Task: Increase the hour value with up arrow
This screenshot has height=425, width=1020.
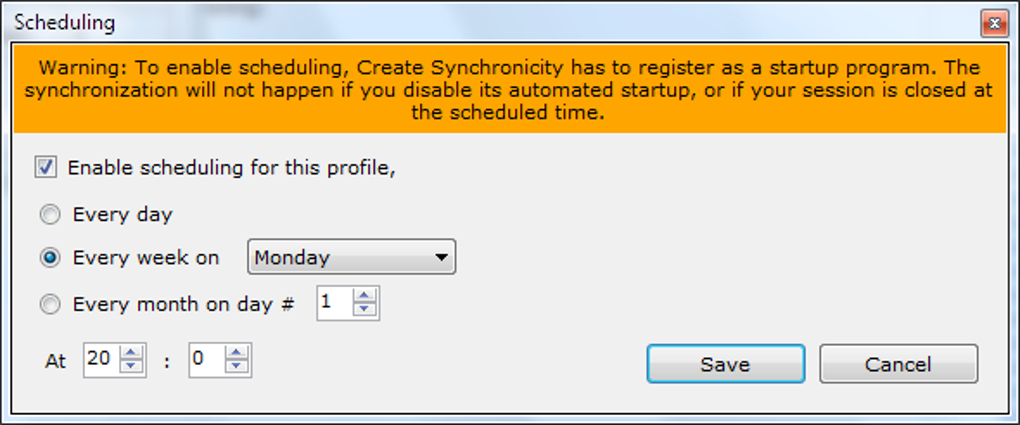Action: pyautogui.click(x=131, y=353)
